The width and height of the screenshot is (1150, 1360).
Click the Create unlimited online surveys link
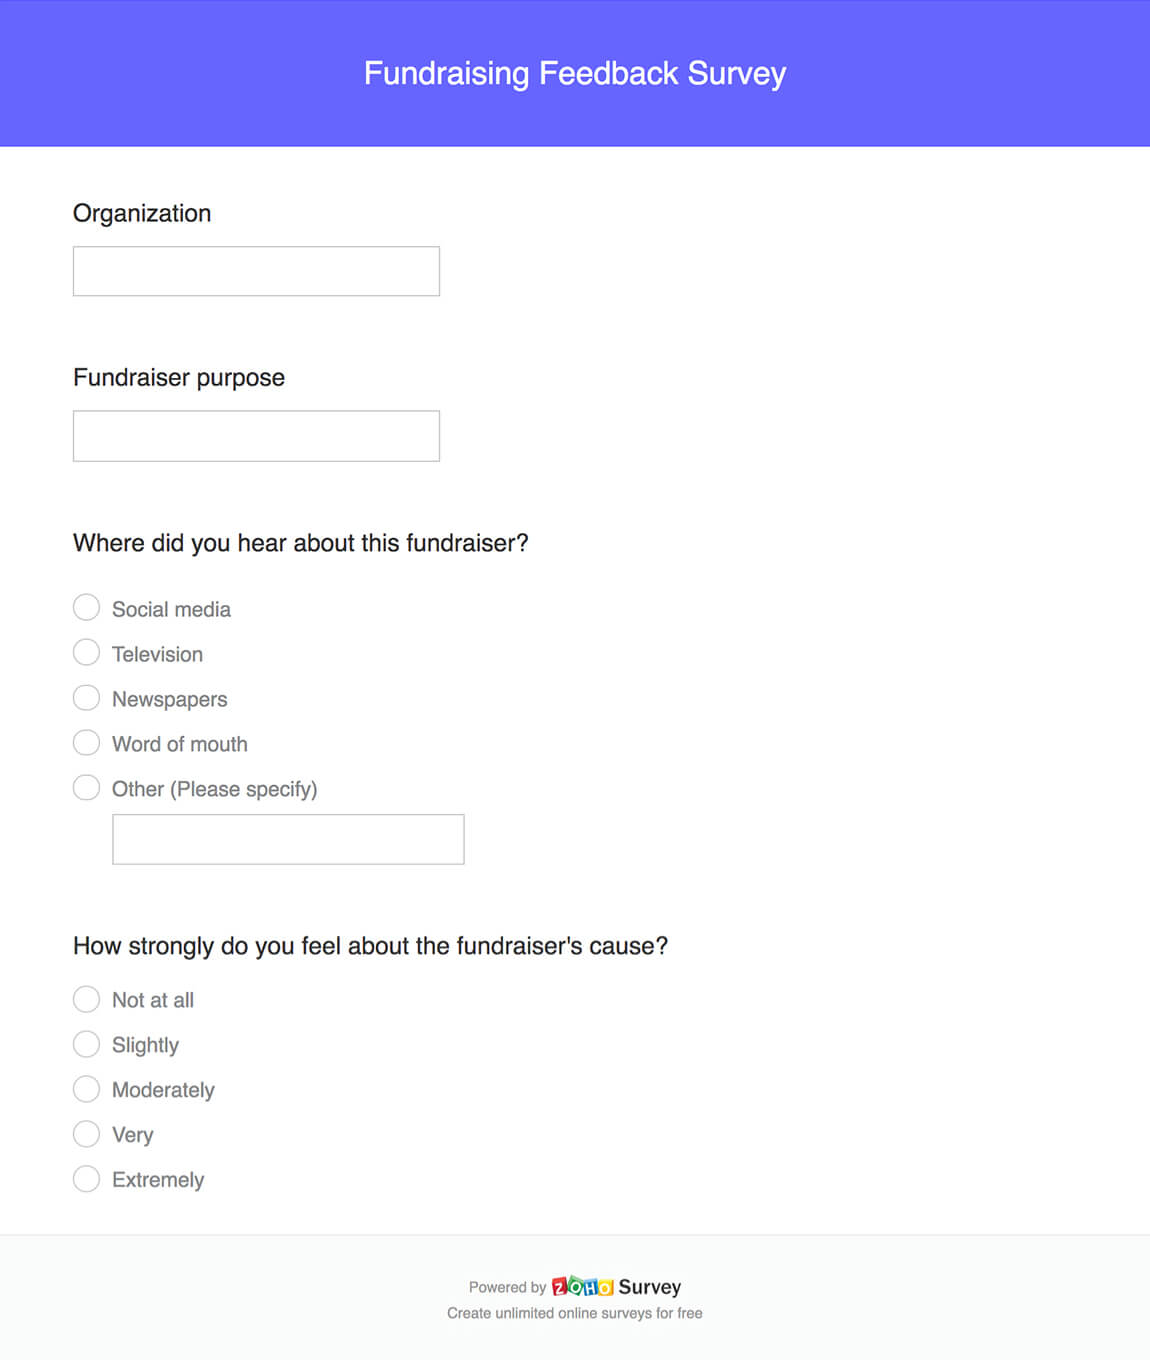coord(574,1313)
